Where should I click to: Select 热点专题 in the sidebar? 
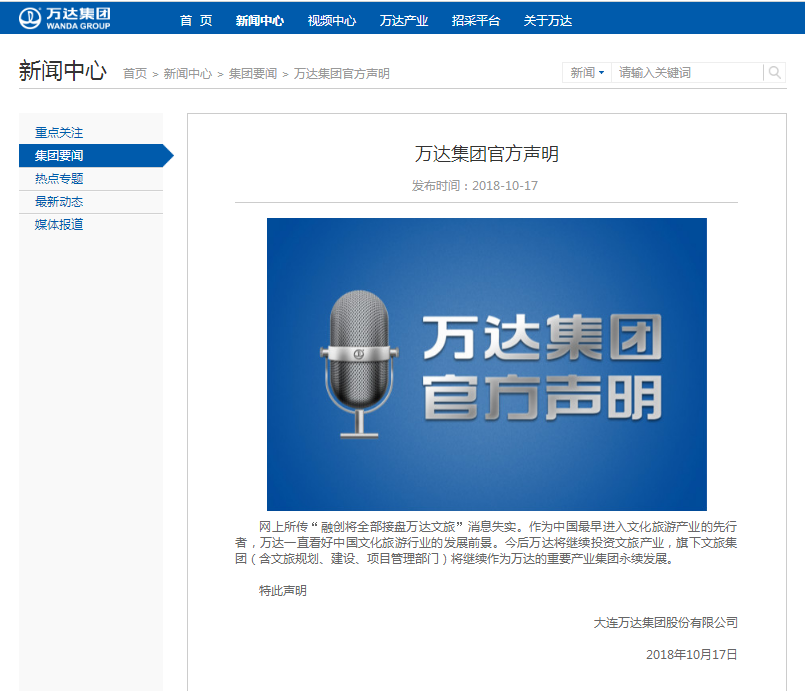(59, 178)
